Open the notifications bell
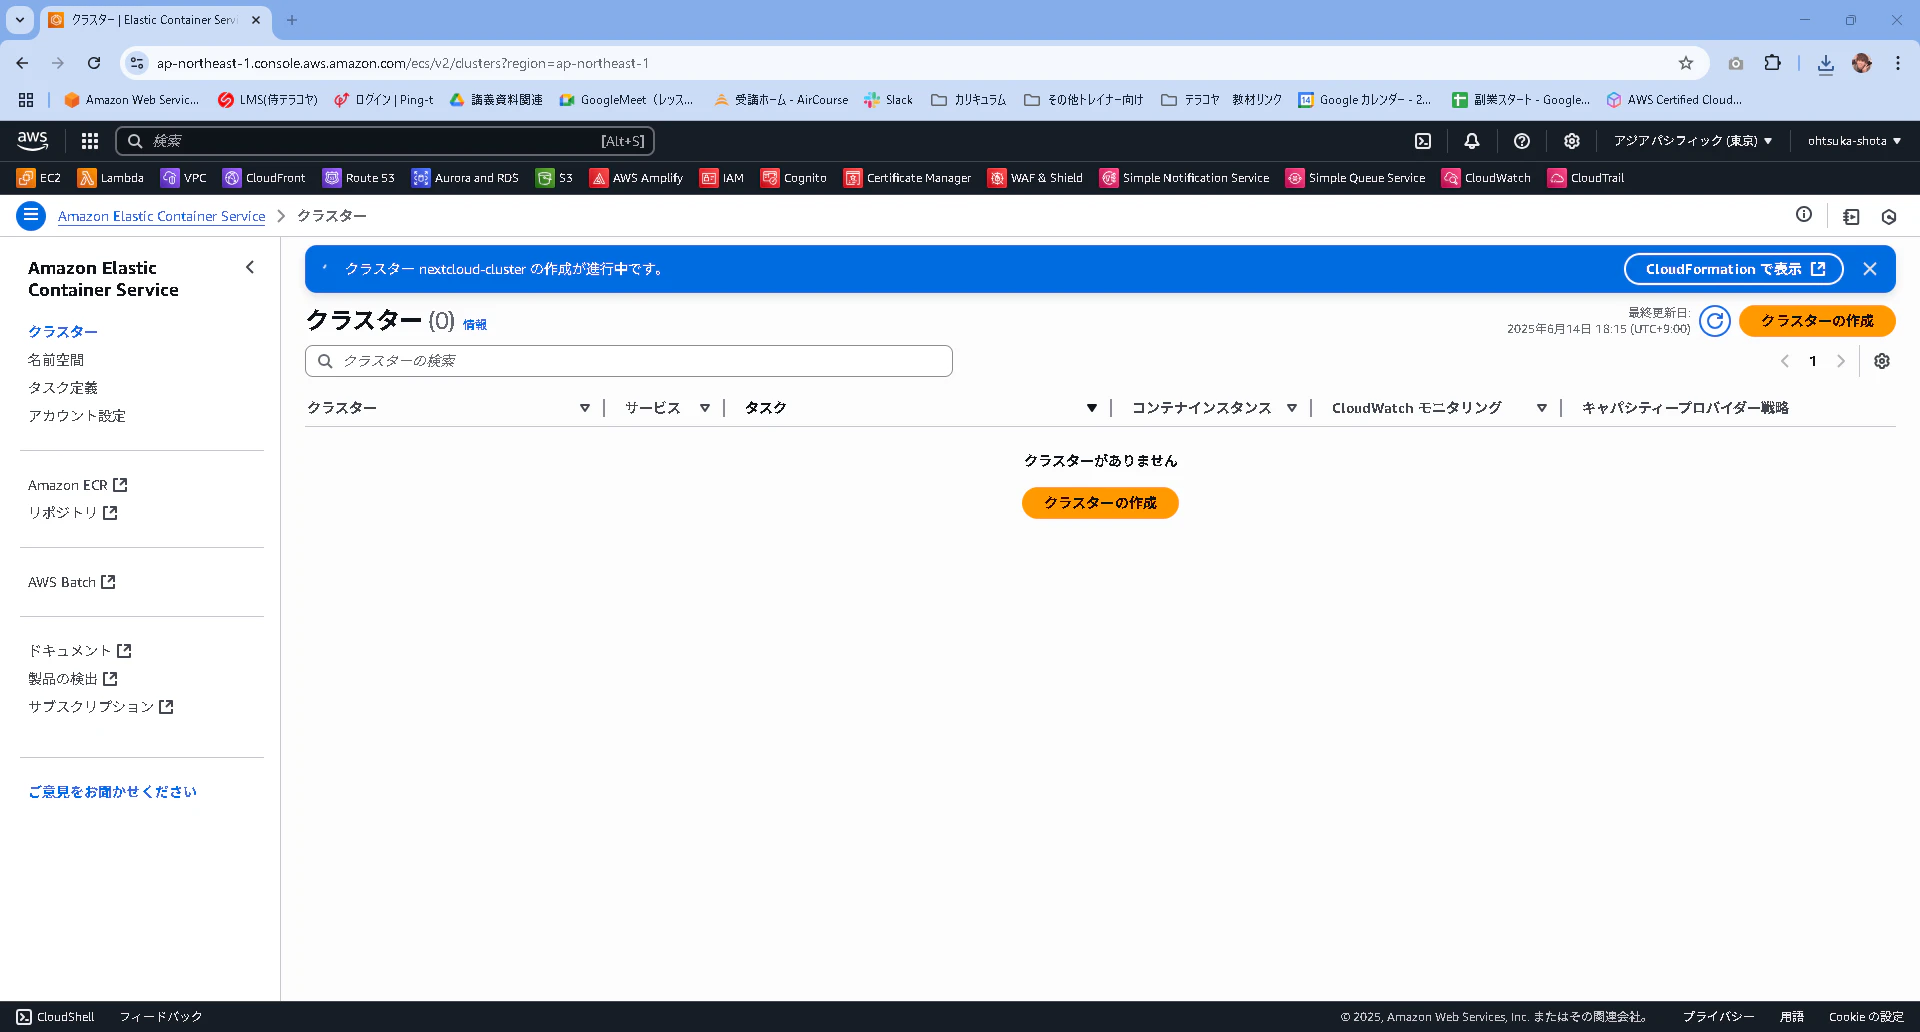 (1472, 141)
